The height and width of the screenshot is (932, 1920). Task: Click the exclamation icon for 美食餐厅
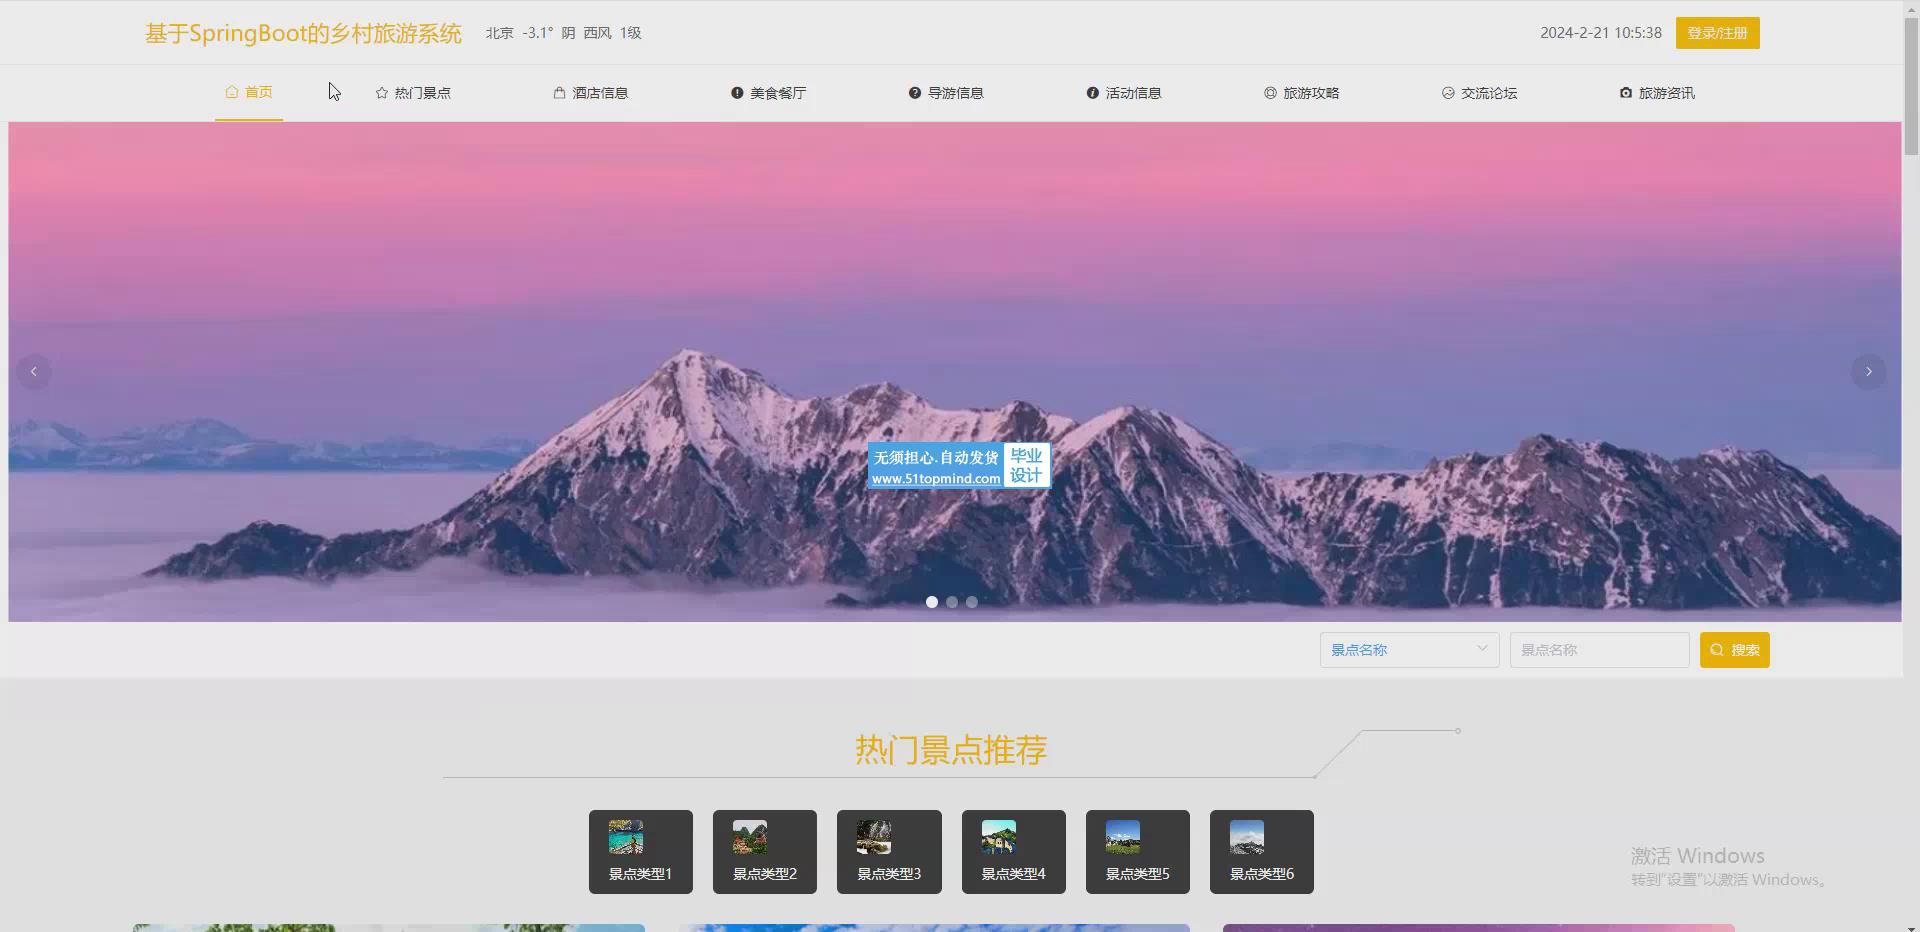[x=737, y=93]
